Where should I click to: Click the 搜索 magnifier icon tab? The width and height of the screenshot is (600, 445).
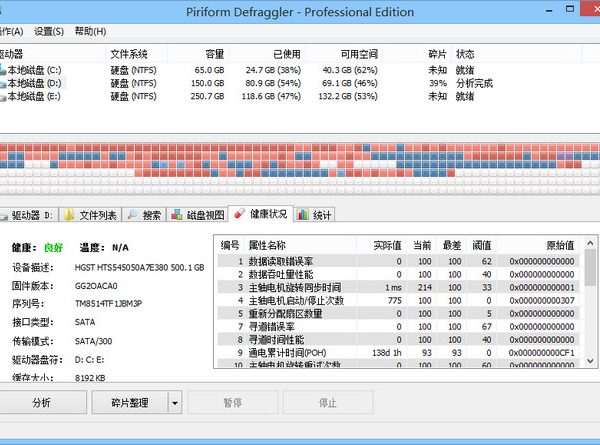[133, 215]
